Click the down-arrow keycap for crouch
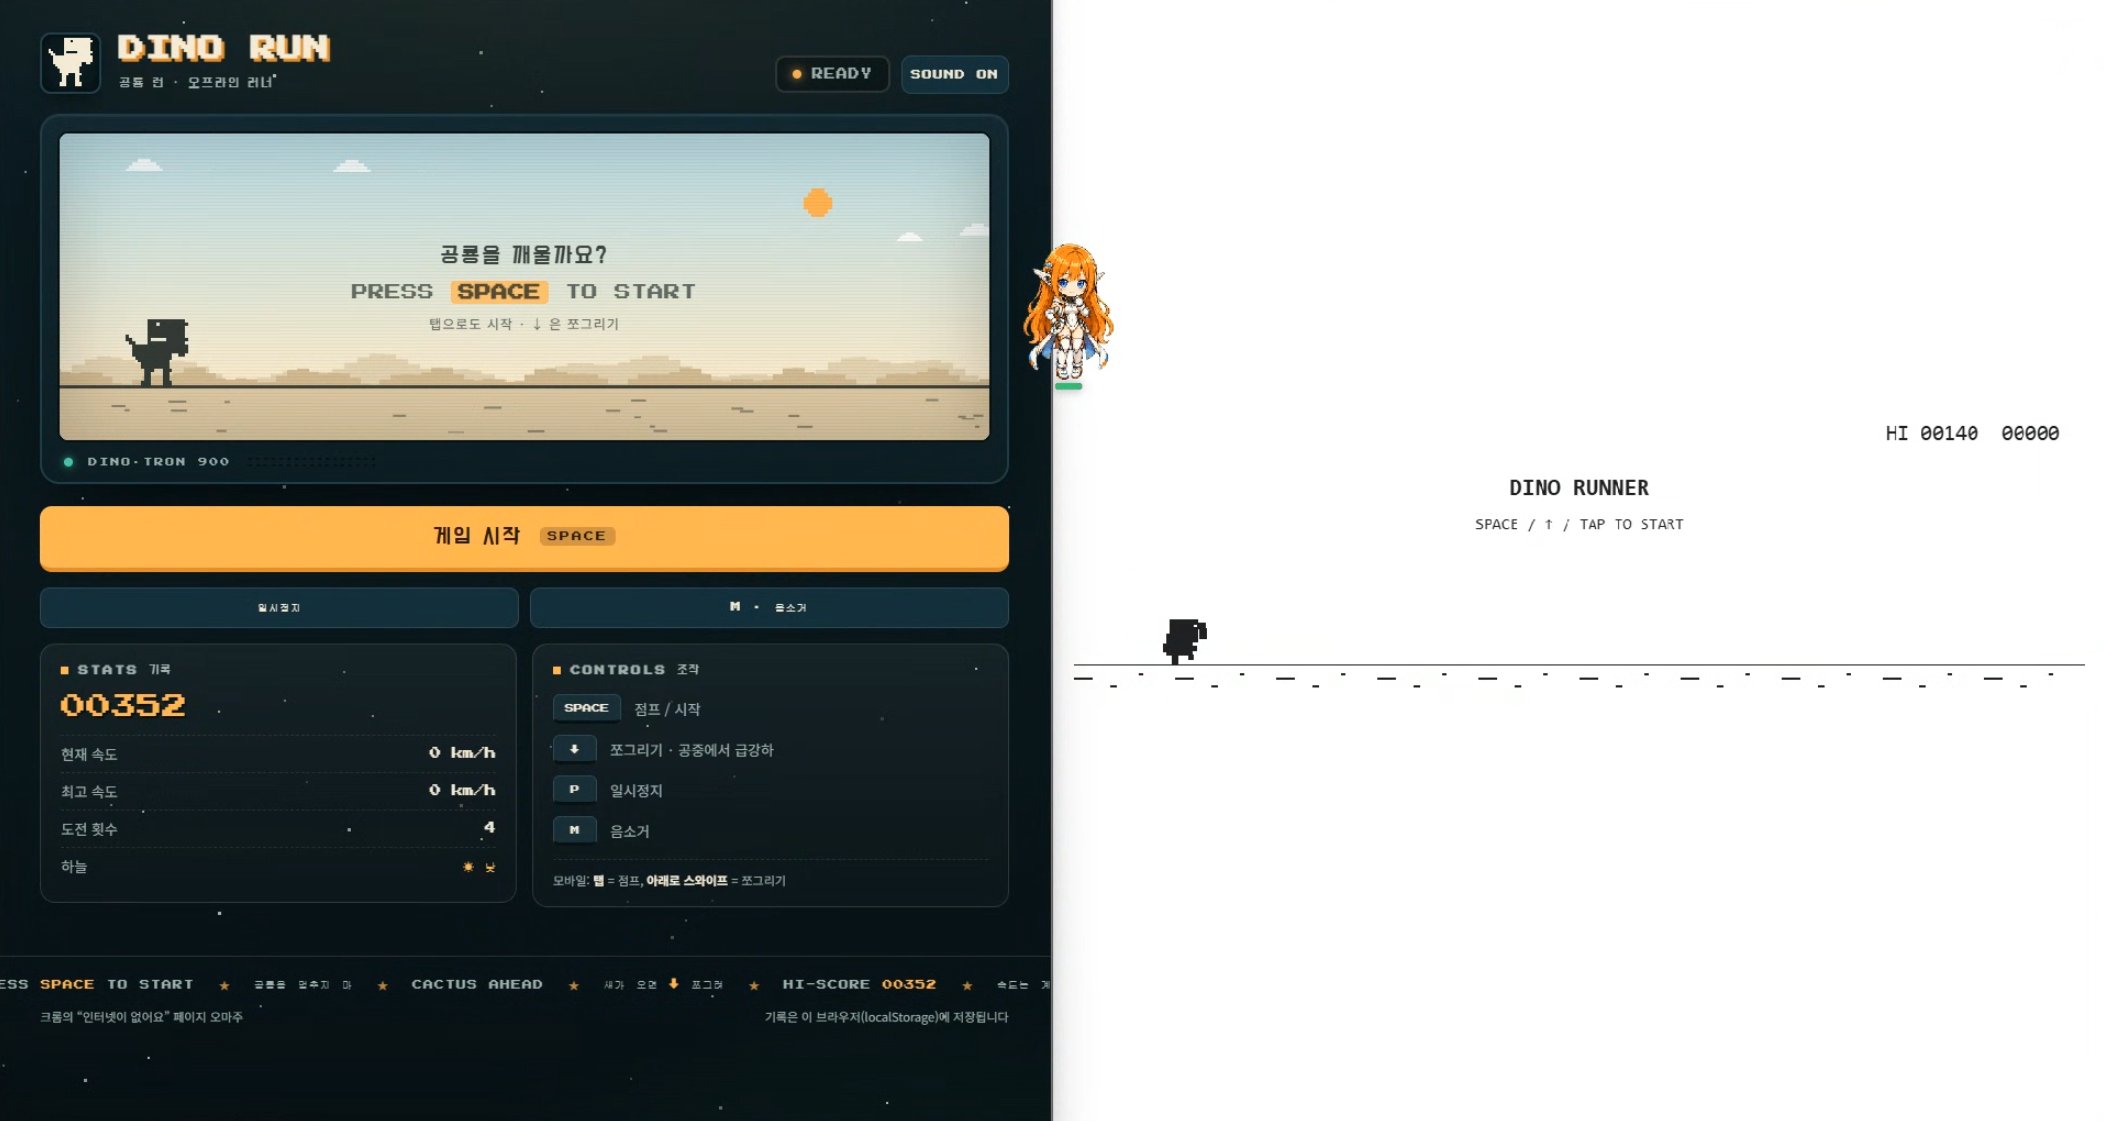 click(x=574, y=749)
